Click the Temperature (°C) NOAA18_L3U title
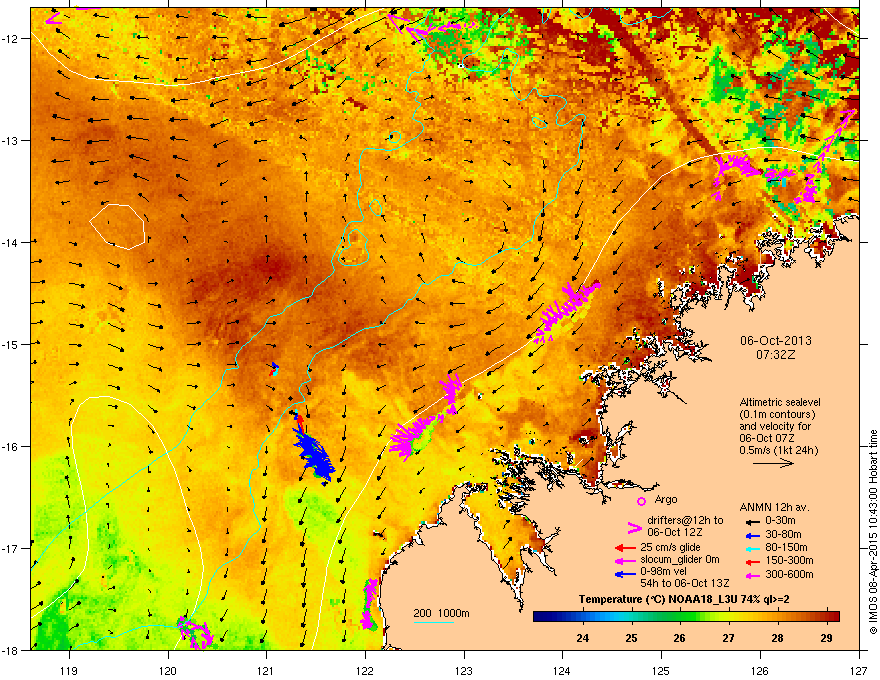The image size is (880, 680). click(684, 599)
